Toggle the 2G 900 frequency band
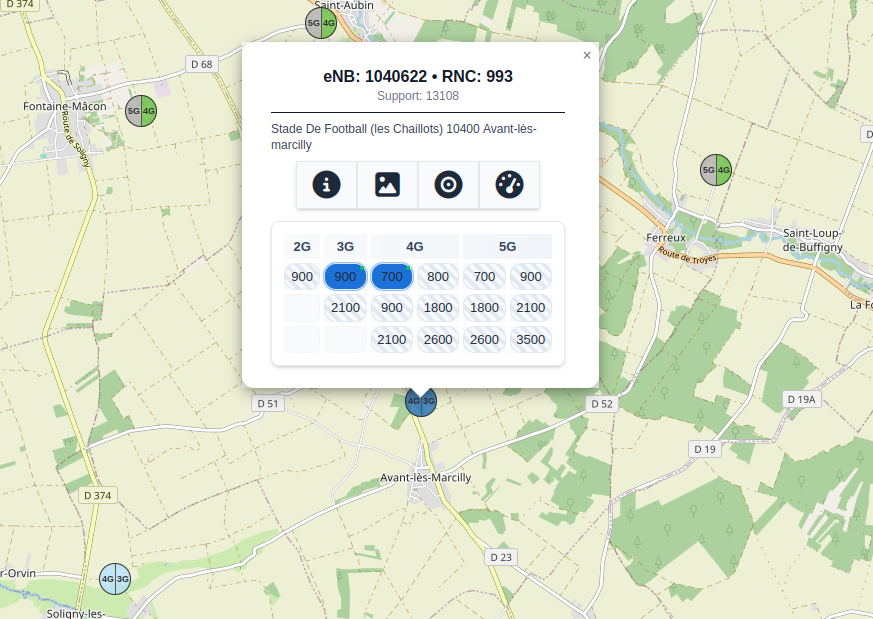 (x=302, y=277)
